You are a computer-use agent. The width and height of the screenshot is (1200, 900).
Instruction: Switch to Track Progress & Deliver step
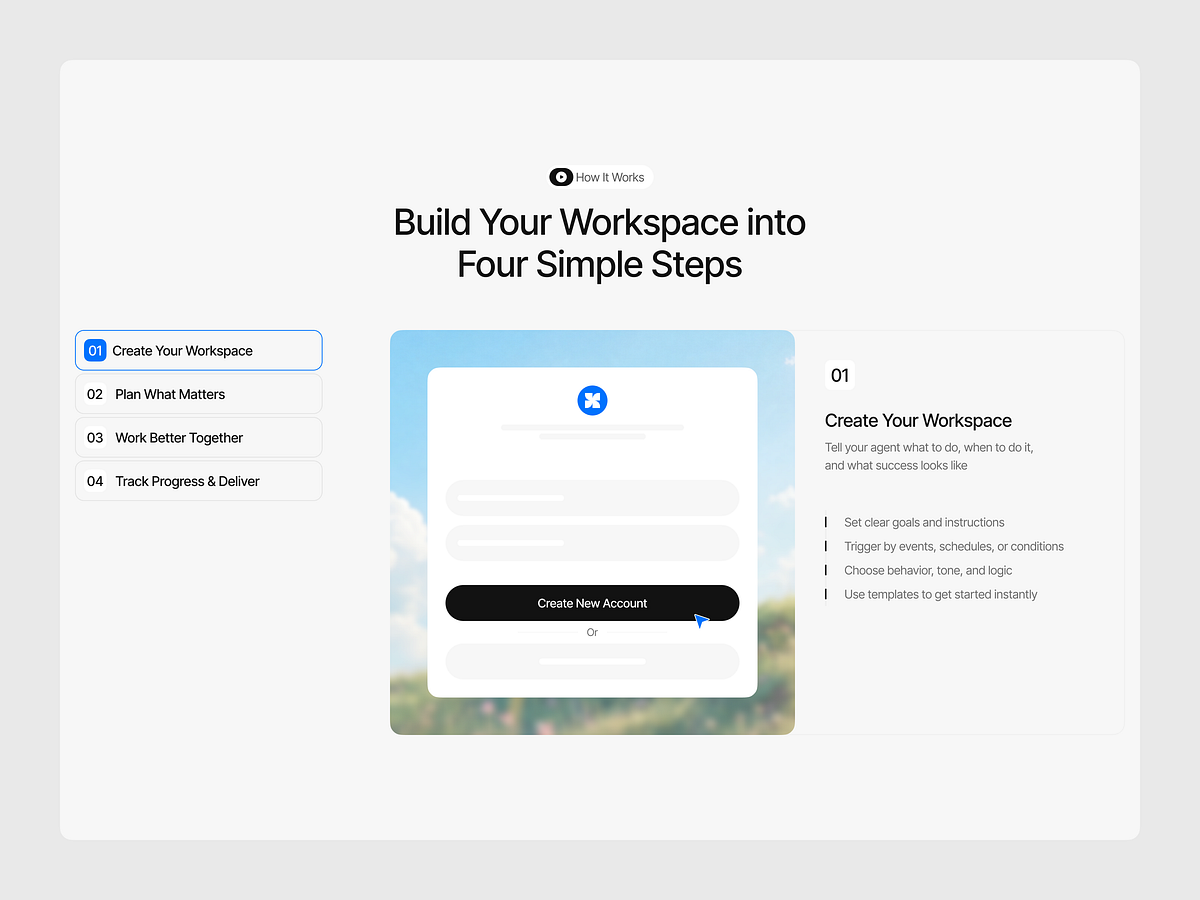pyautogui.click(x=199, y=481)
